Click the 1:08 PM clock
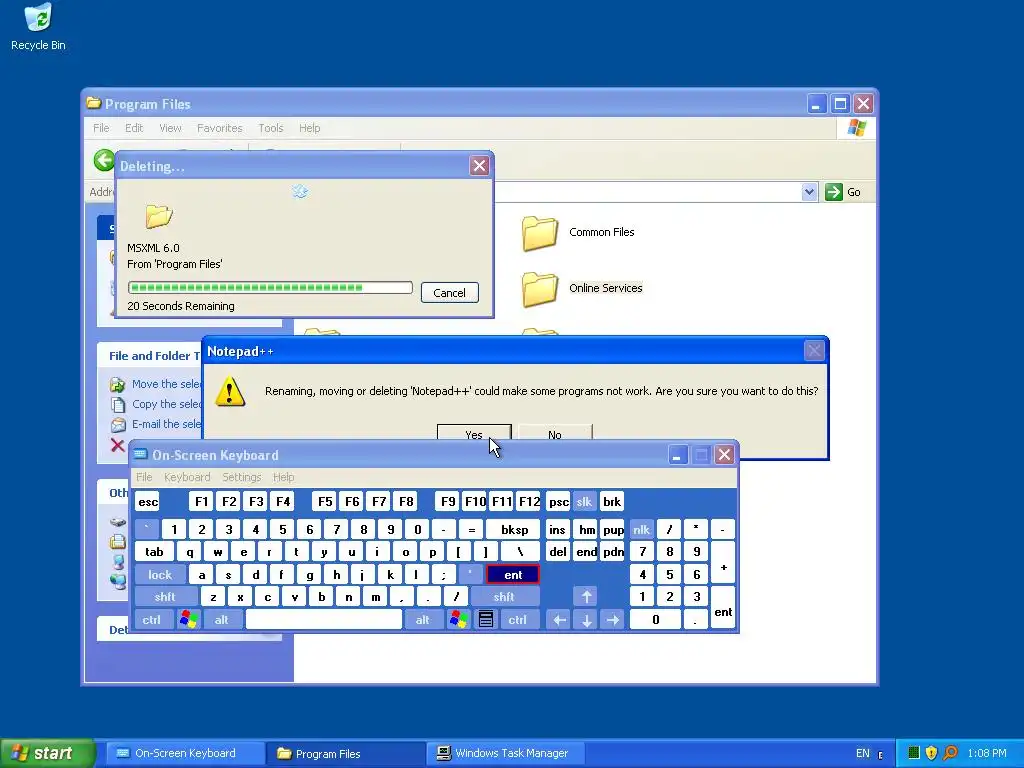The image size is (1024, 768). point(987,753)
